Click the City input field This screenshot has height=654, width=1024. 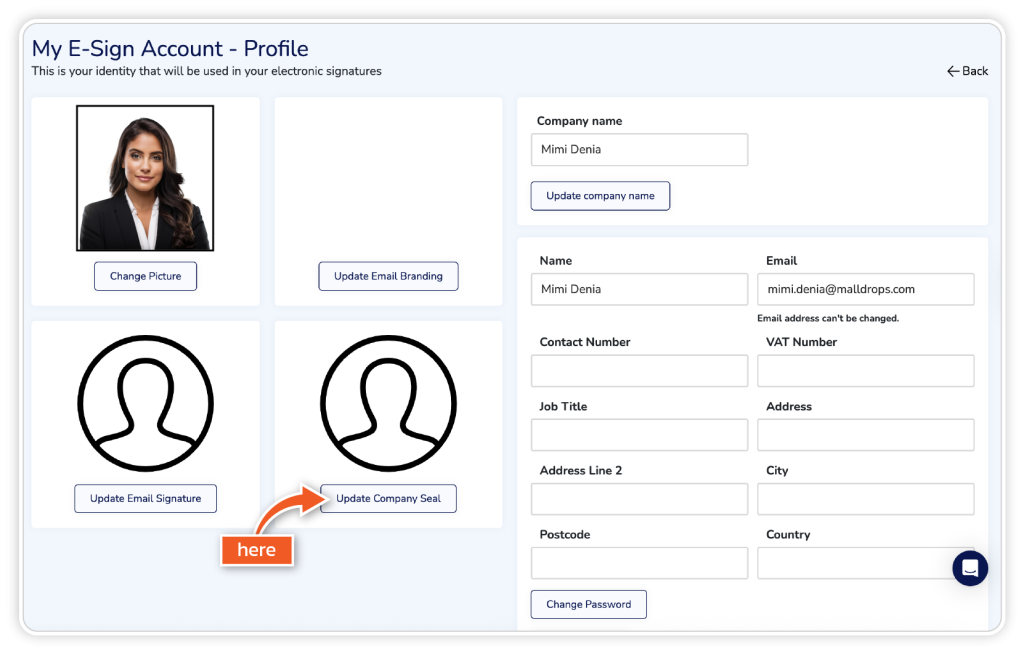coord(865,499)
